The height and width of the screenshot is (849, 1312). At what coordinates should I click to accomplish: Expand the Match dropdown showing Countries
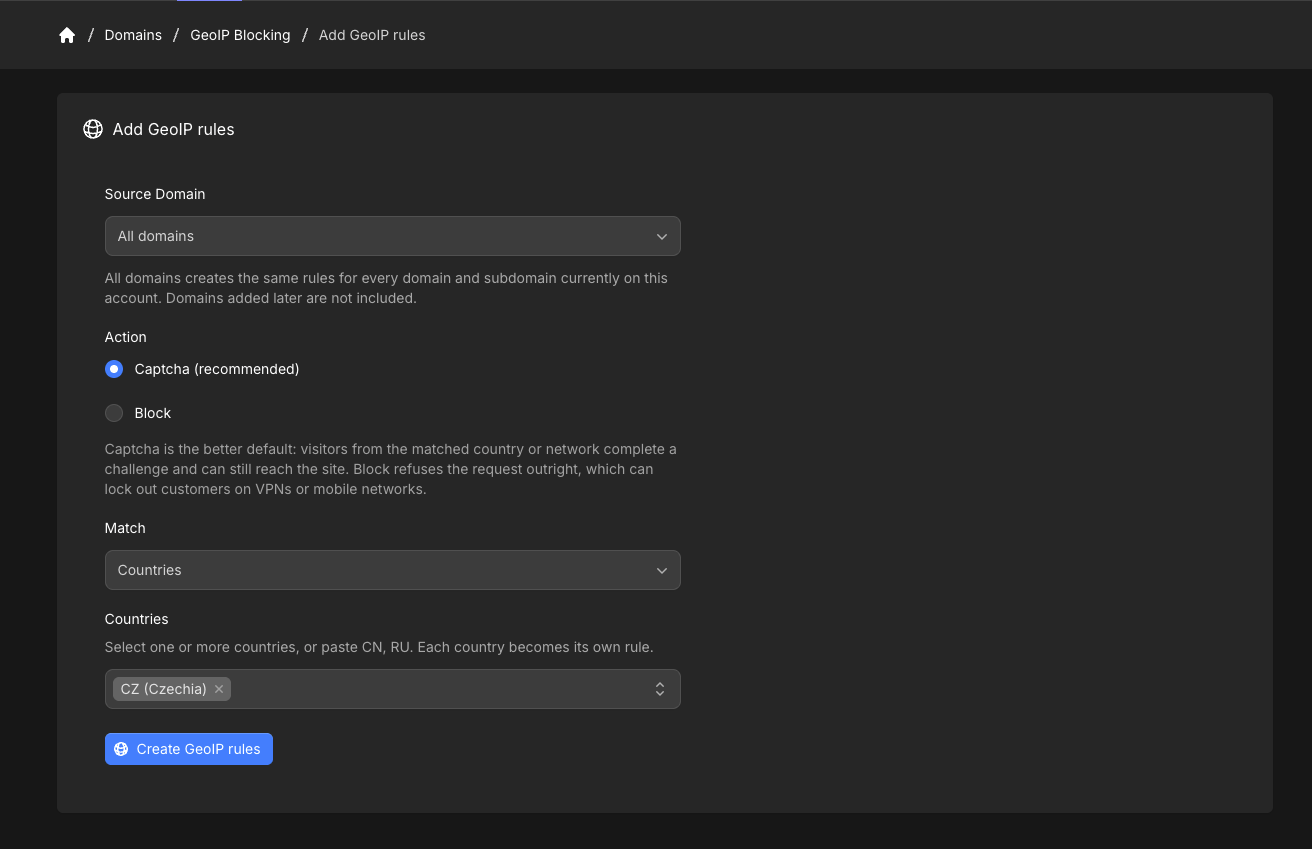393,570
